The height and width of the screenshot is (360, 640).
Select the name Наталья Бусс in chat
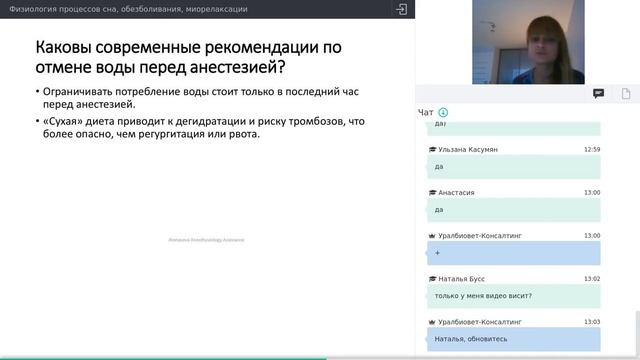pyautogui.click(x=461, y=279)
